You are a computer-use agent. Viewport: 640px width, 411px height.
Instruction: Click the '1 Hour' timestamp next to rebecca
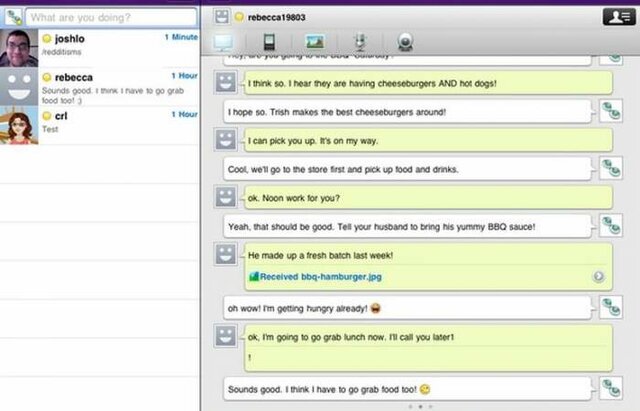184,76
